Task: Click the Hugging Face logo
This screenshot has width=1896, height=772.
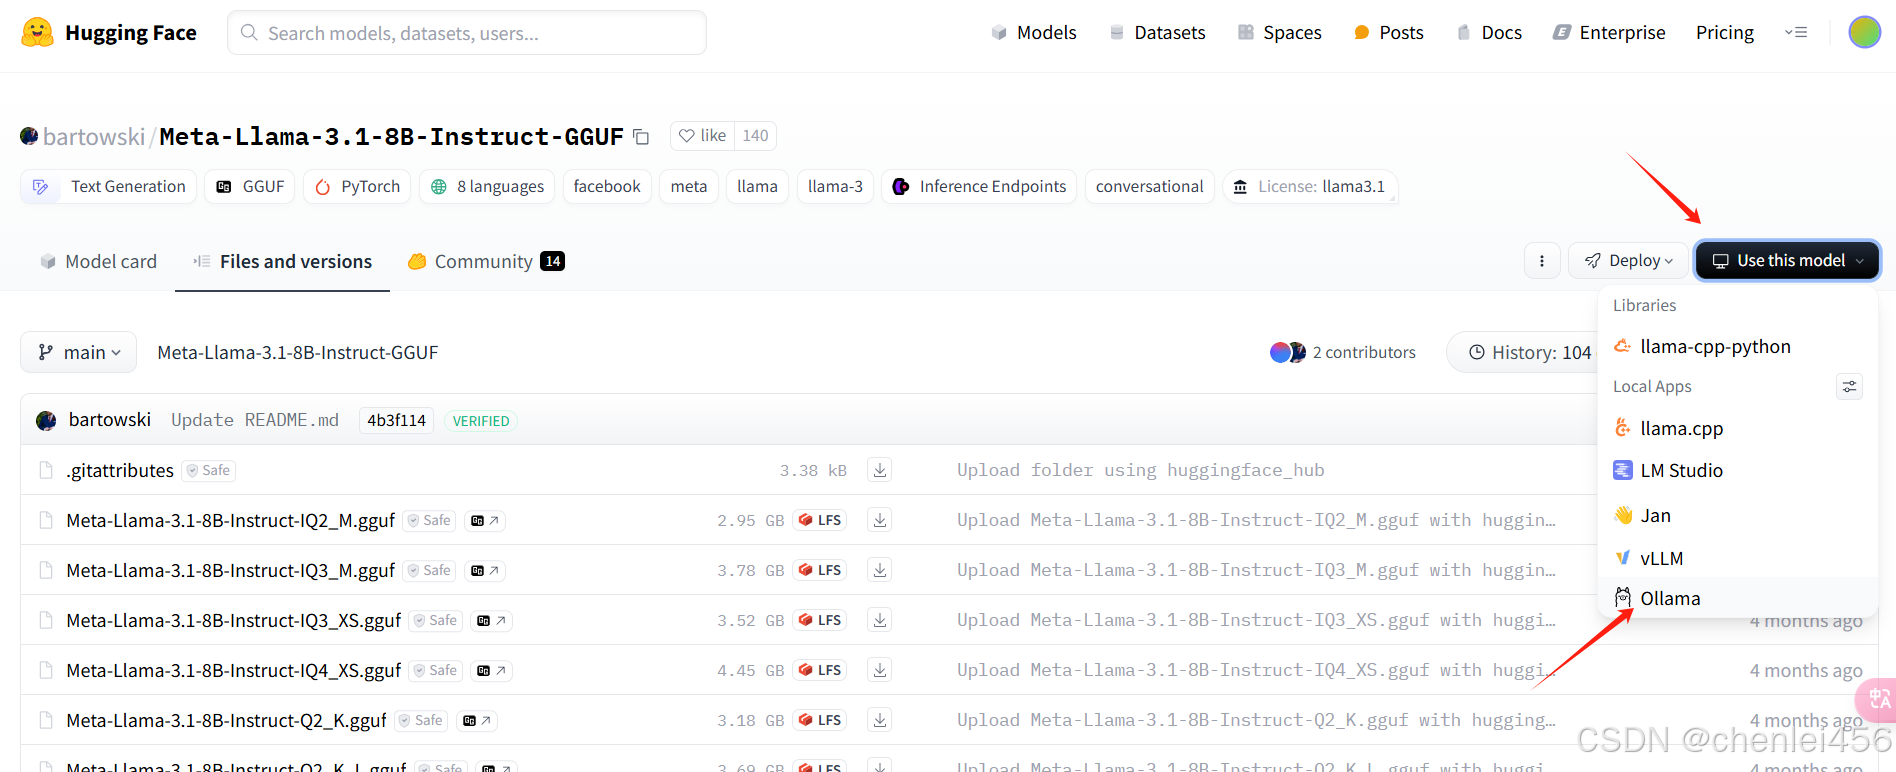Action: pyautogui.click(x=108, y=33)
